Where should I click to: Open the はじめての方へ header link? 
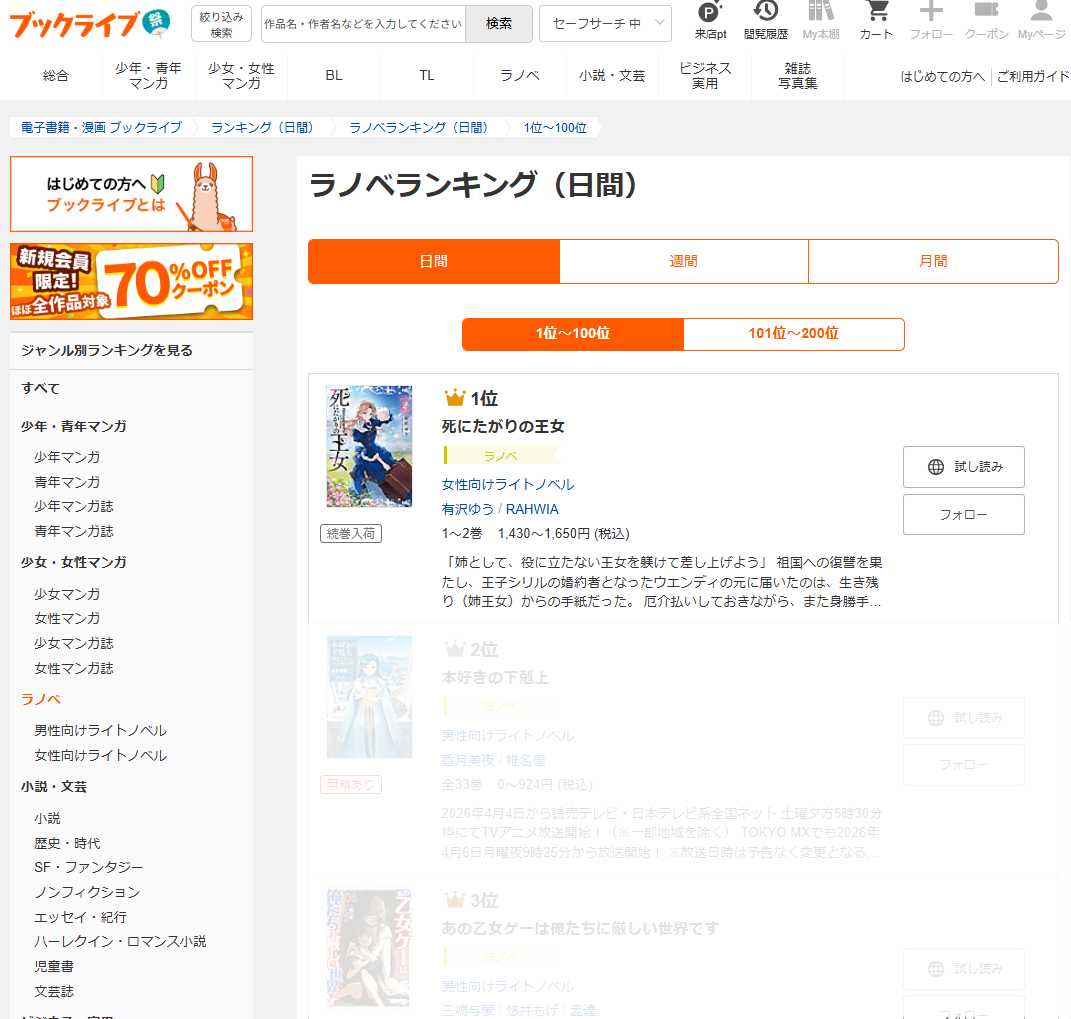[x=943, y=76]
